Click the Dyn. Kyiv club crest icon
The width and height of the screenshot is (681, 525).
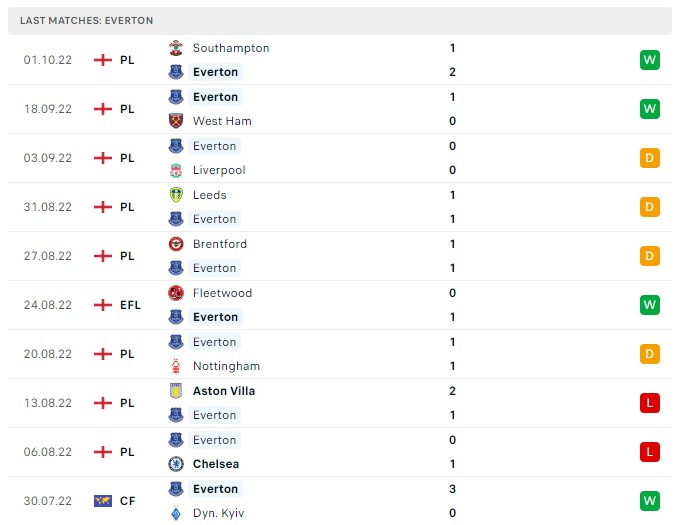(x=176, y=513)
